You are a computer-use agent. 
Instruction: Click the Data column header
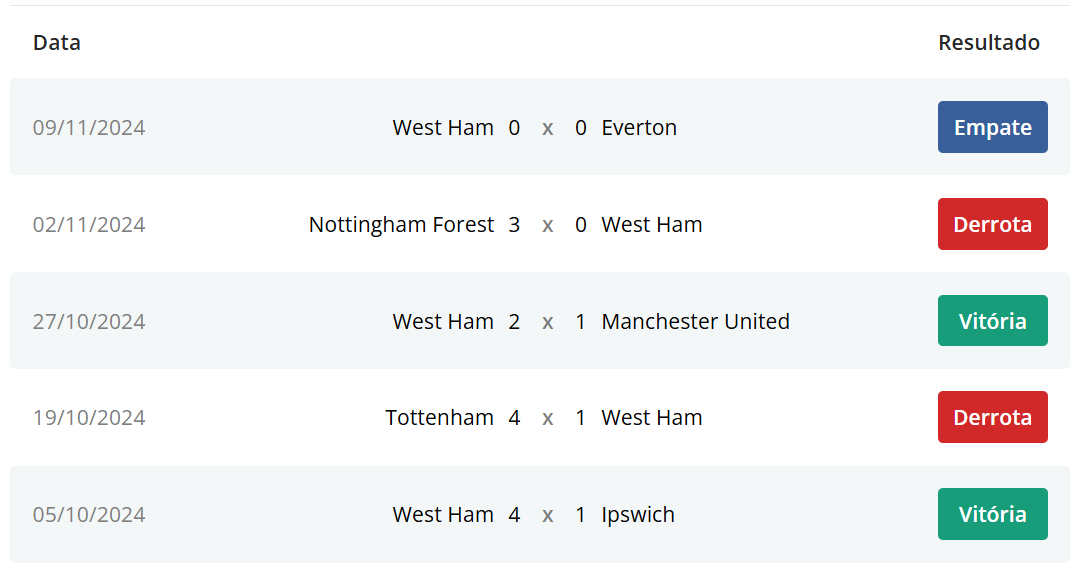pyautogui.click(x=57, y=43)
